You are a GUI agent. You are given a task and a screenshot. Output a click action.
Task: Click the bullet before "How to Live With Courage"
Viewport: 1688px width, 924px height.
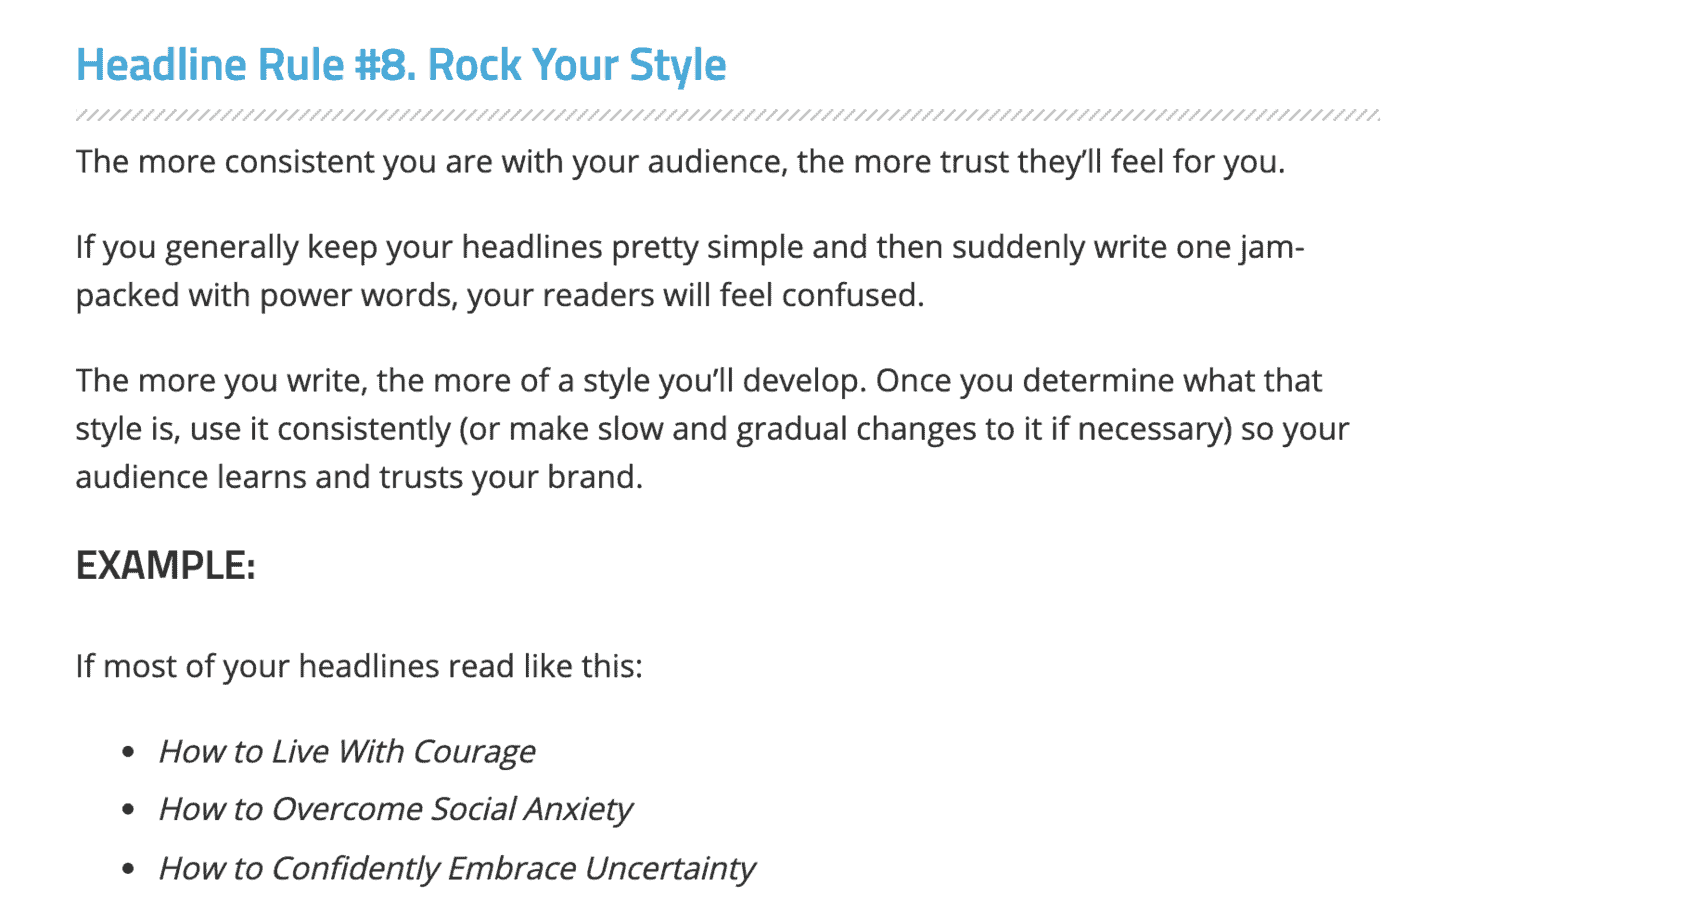(x=128, y=751)
